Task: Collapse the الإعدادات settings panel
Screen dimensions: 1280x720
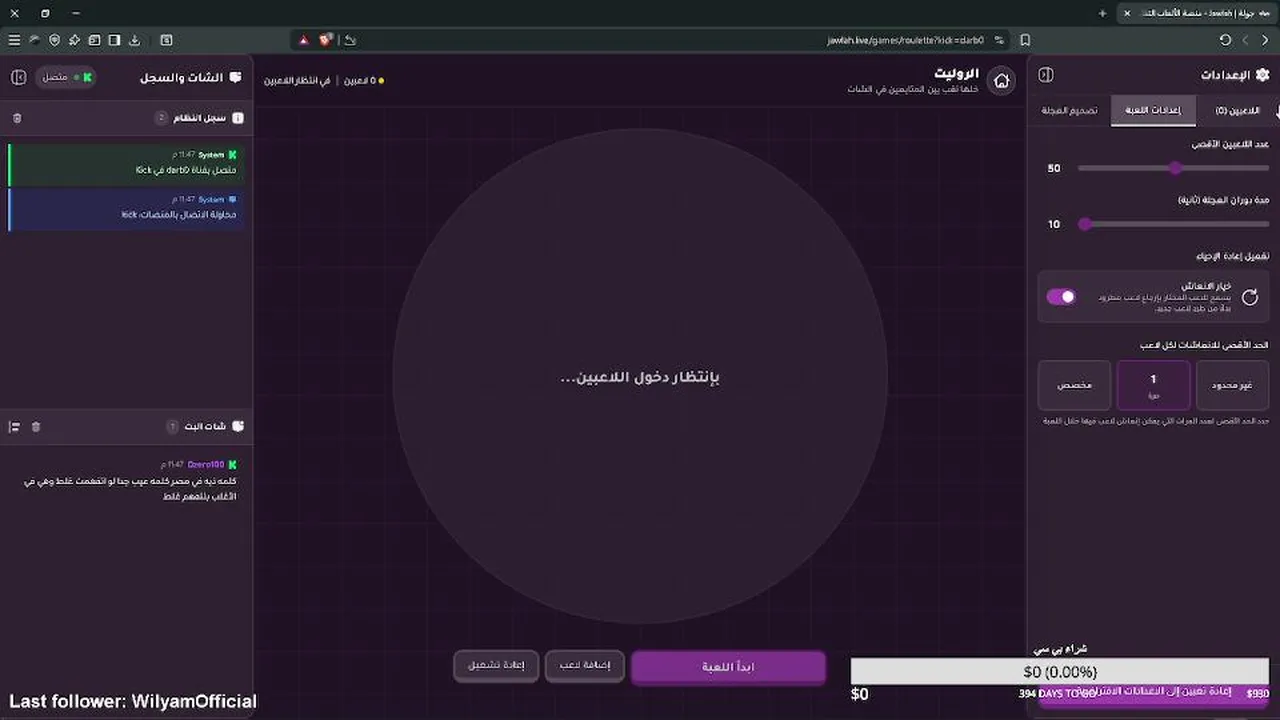Action: pos(1046,75)
